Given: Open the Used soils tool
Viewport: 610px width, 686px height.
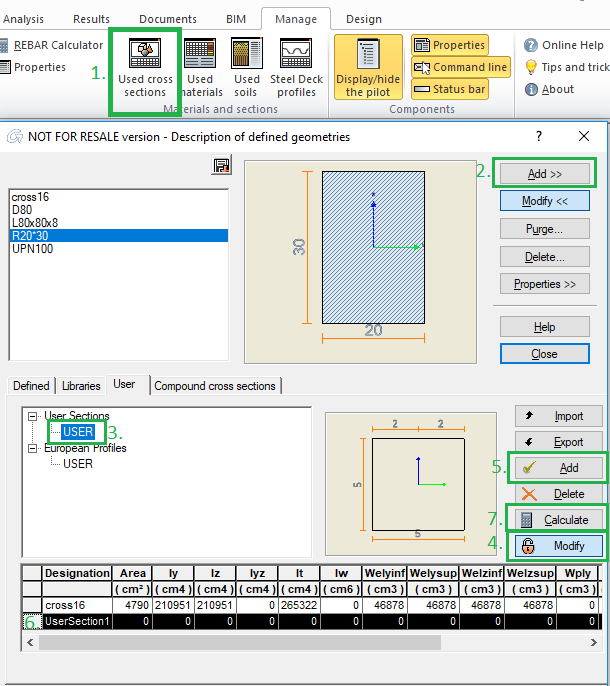Looking at the screenshot, I should pyautogui.click(x=246, y=67).
